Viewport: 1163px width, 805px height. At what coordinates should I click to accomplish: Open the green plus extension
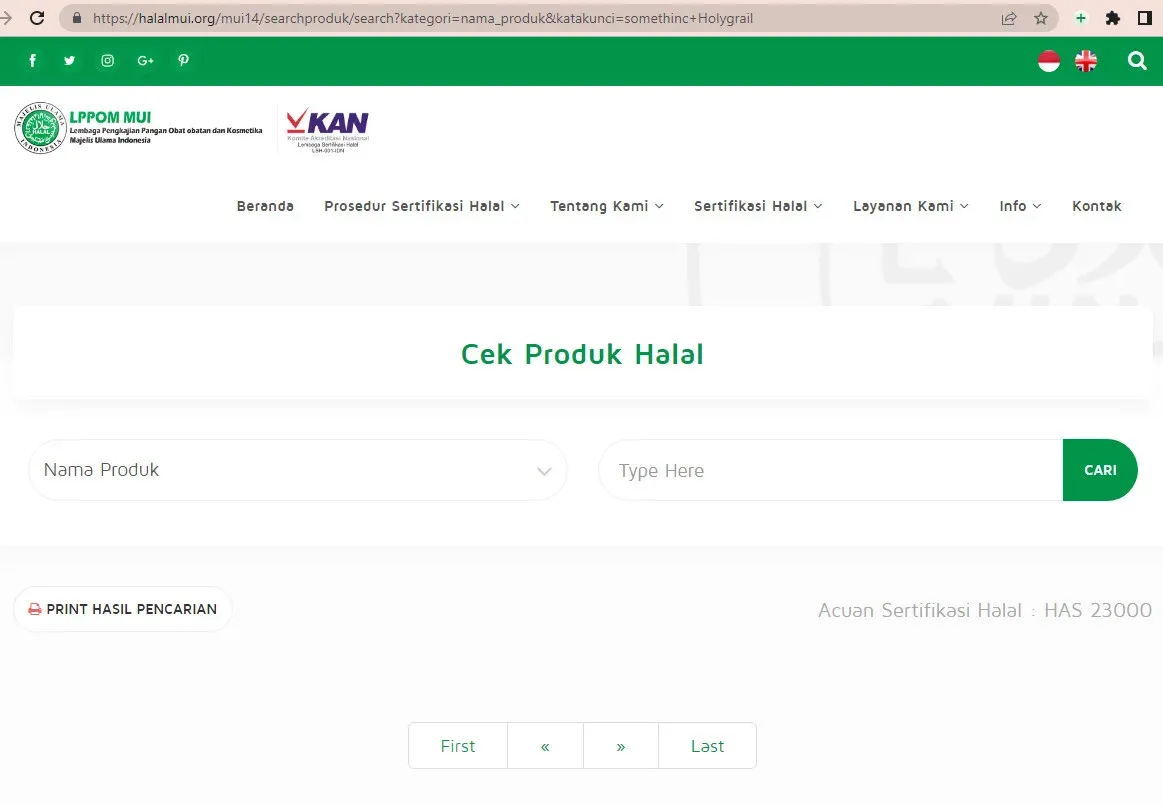pyautogui.click(x=1081, y=18)
